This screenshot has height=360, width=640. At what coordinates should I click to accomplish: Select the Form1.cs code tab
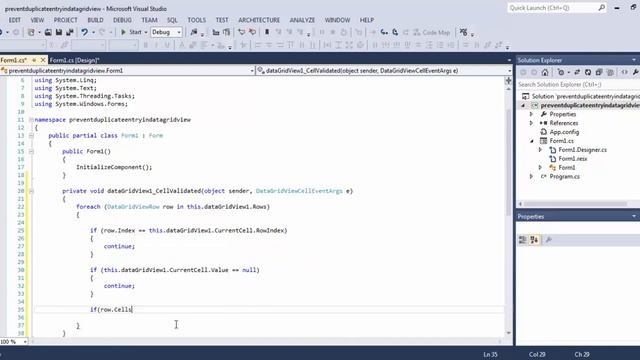click(13, 60)
